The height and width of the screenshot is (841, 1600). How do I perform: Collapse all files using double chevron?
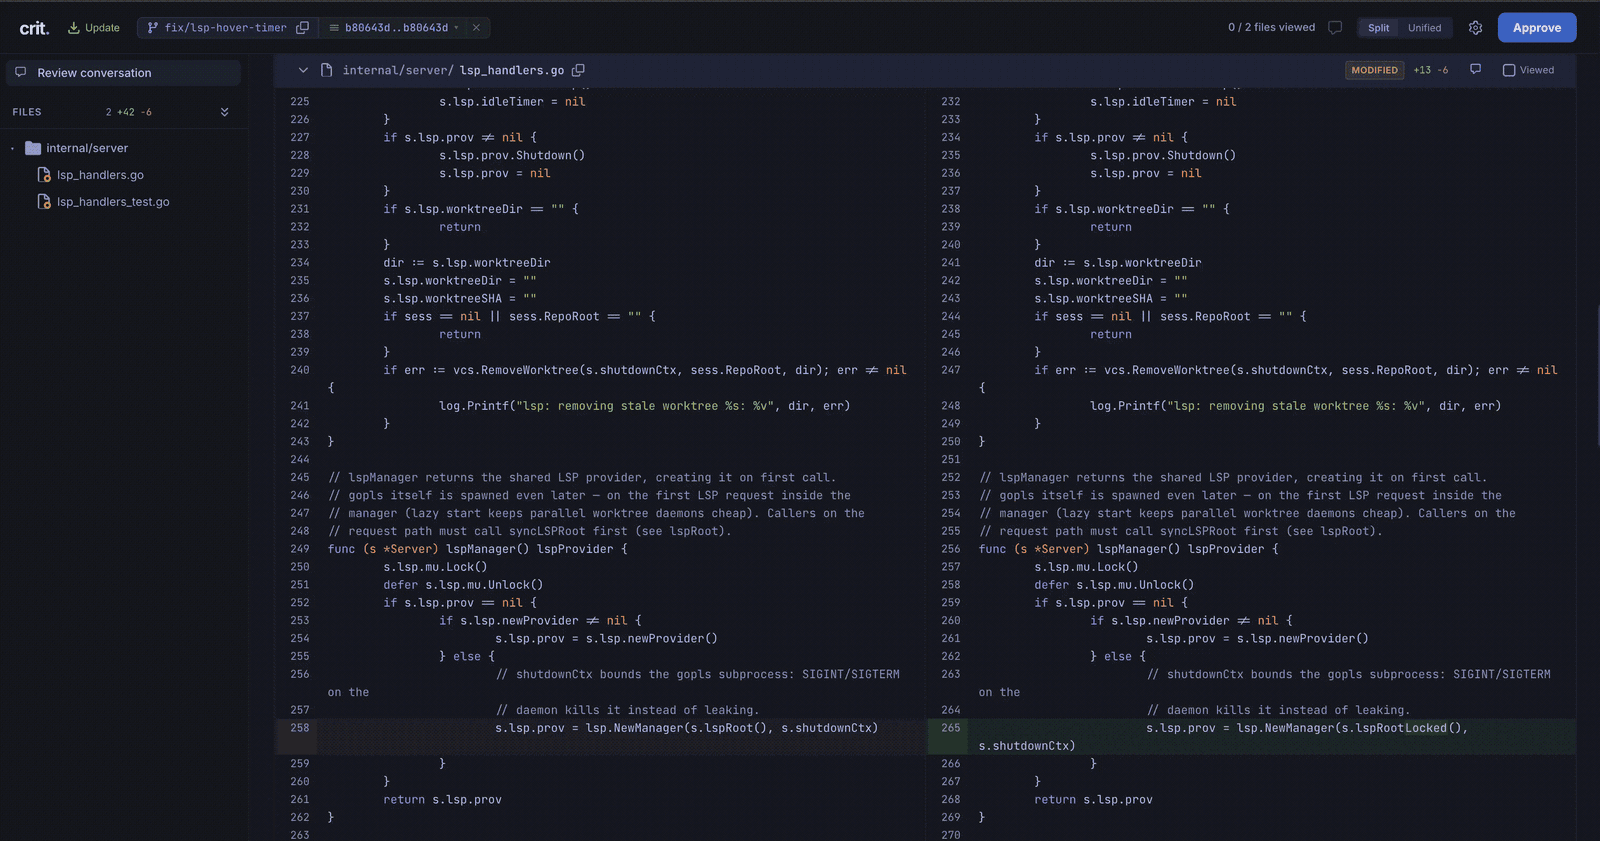point(224,112)
